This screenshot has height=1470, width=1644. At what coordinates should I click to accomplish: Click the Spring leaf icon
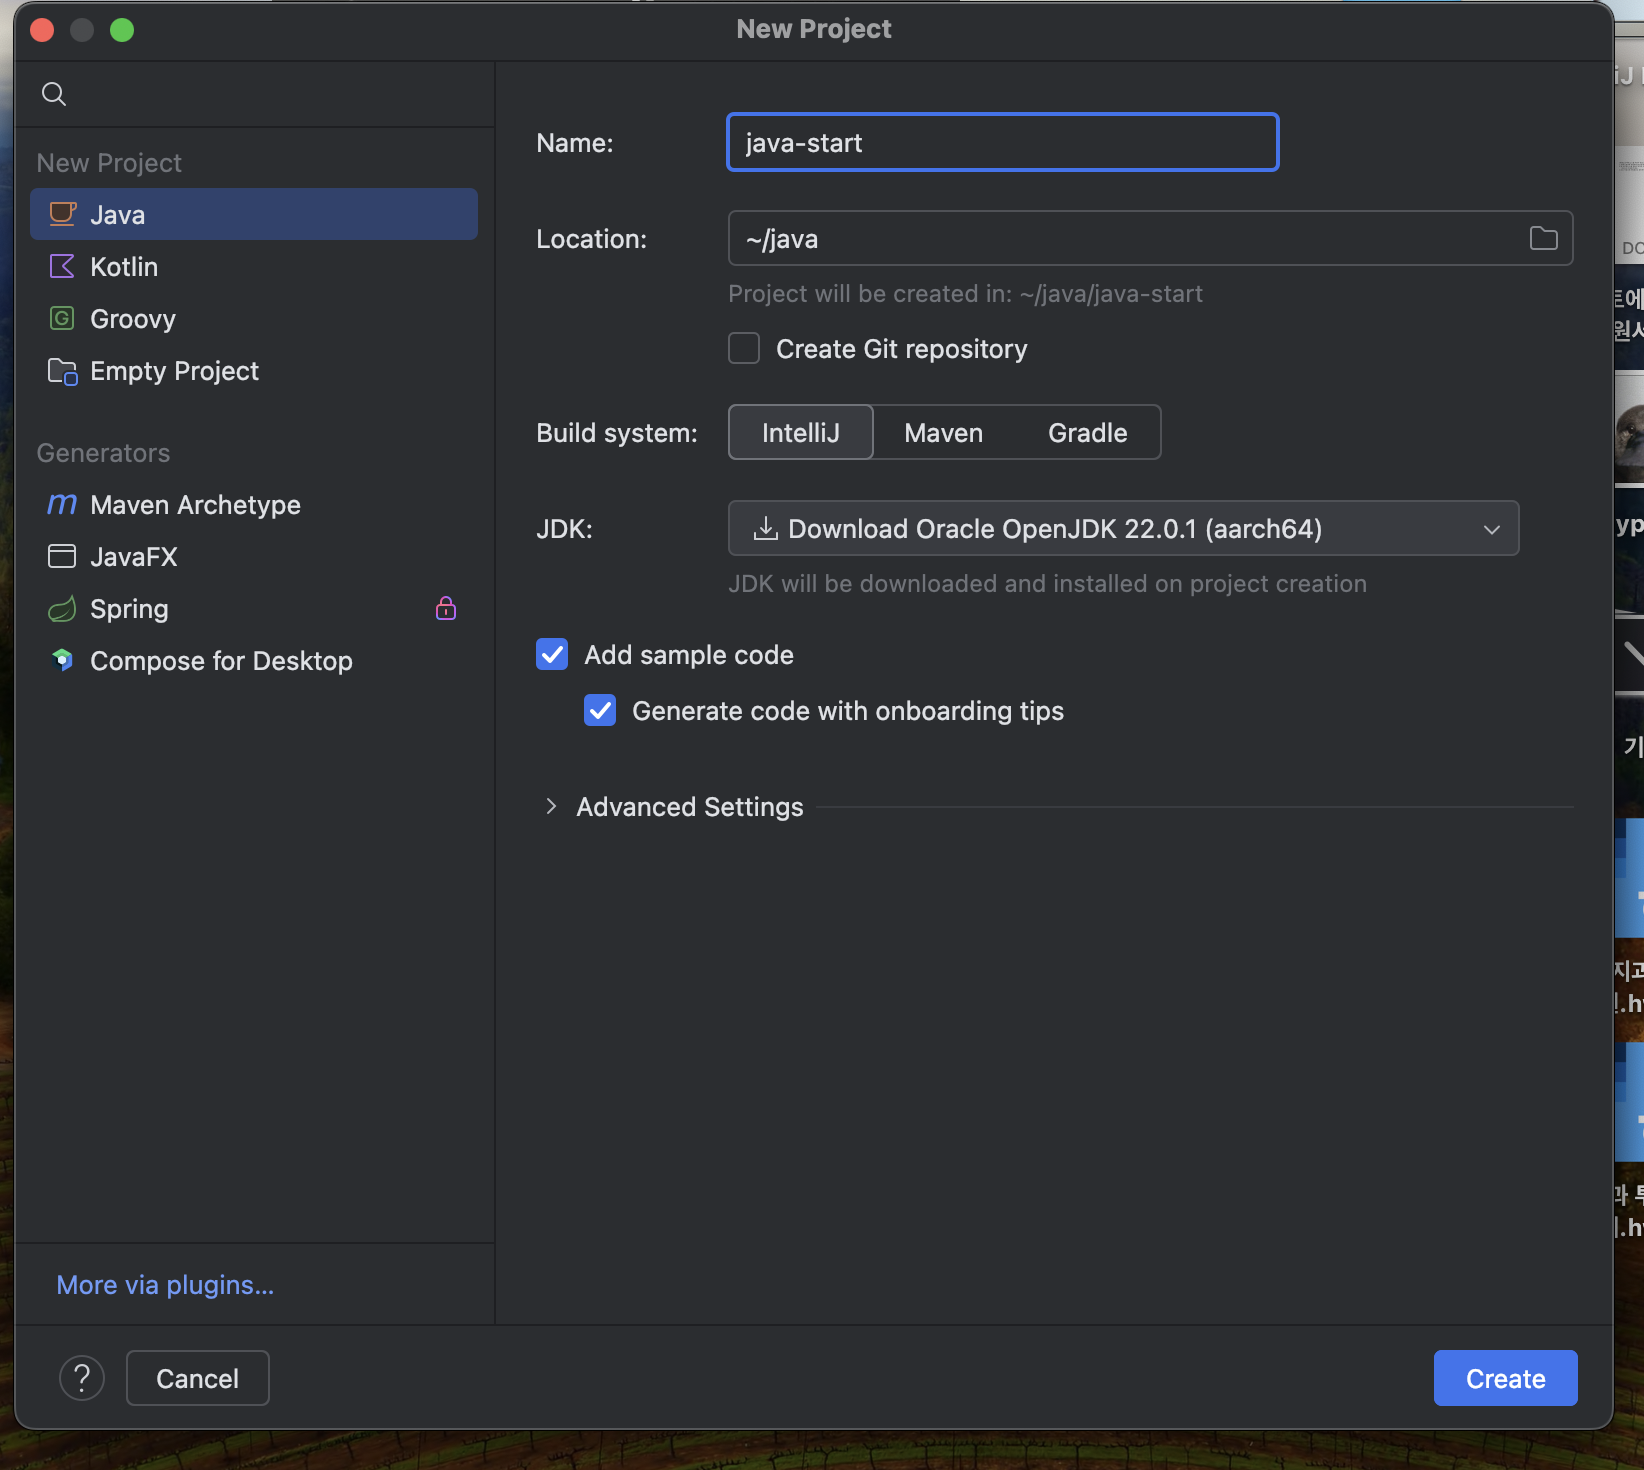coord(62,609)
